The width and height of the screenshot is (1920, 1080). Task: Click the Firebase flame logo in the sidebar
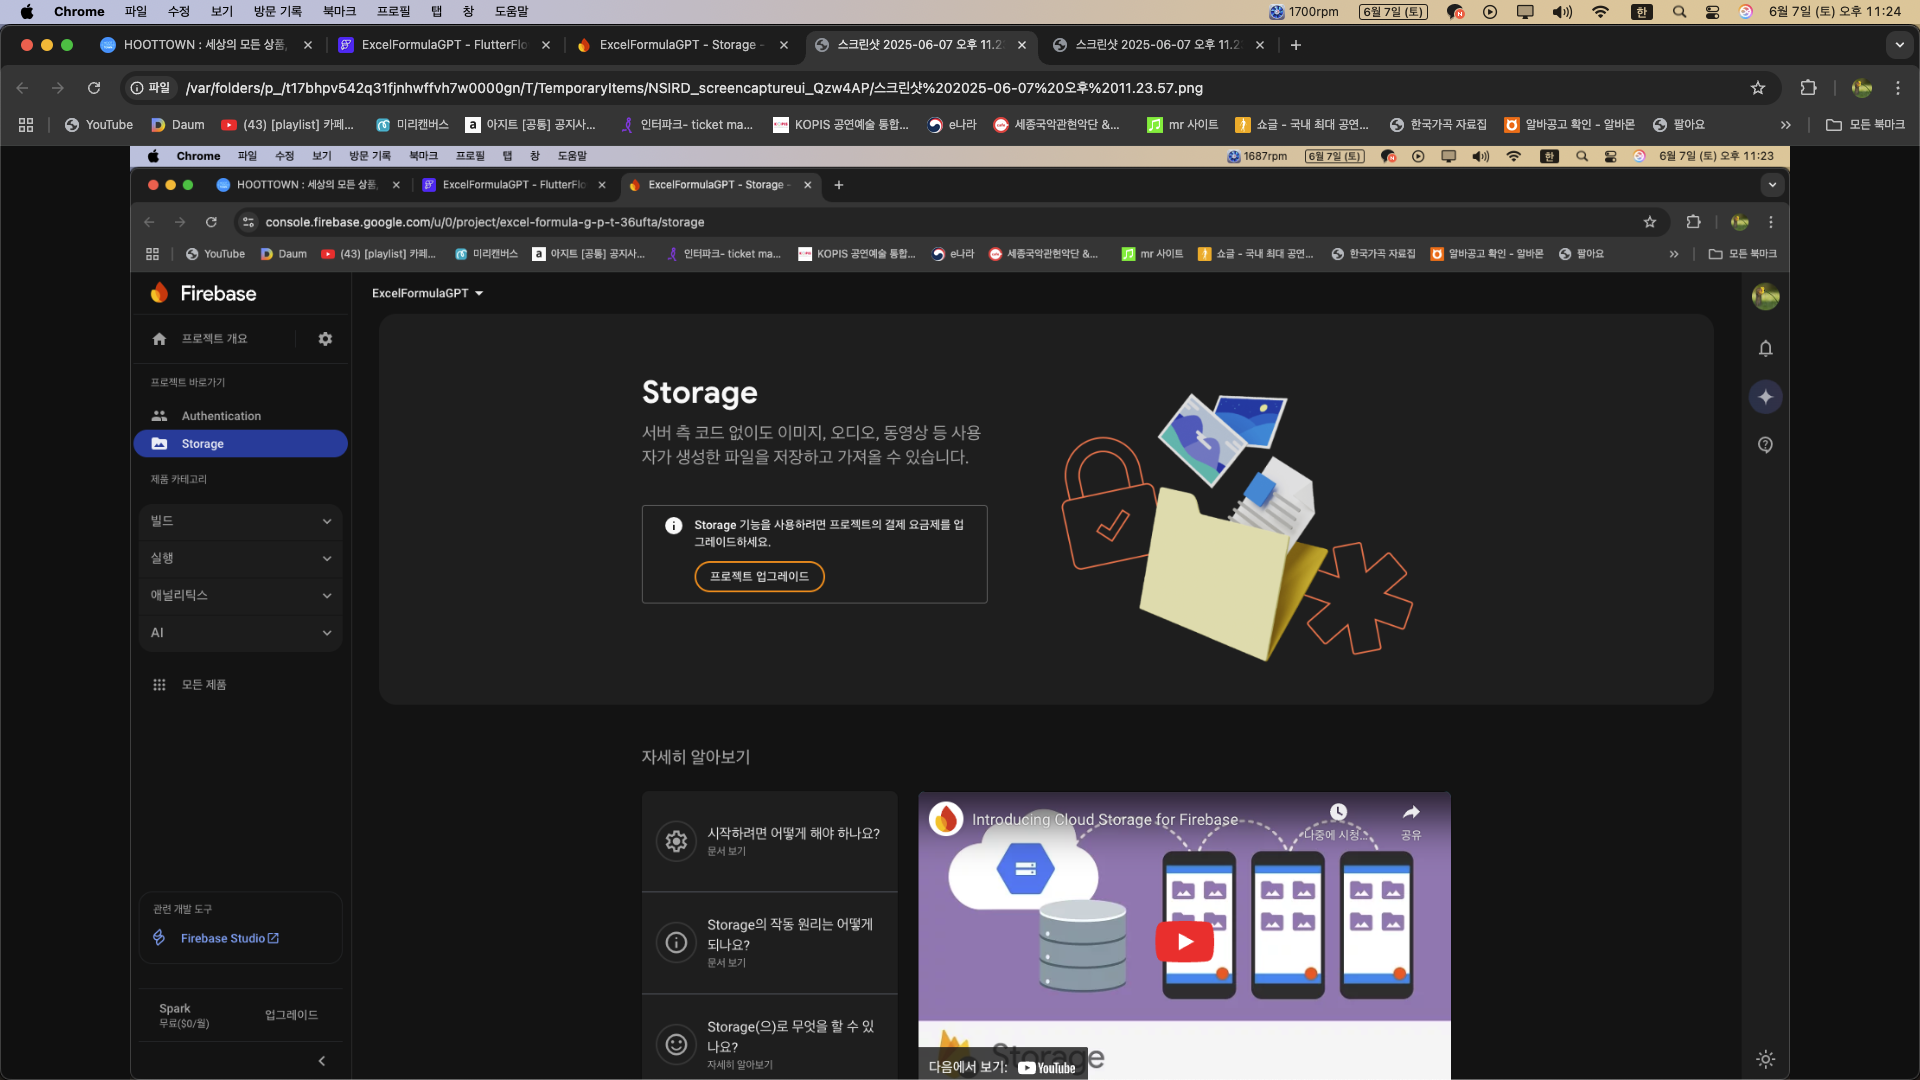[159, 293]
